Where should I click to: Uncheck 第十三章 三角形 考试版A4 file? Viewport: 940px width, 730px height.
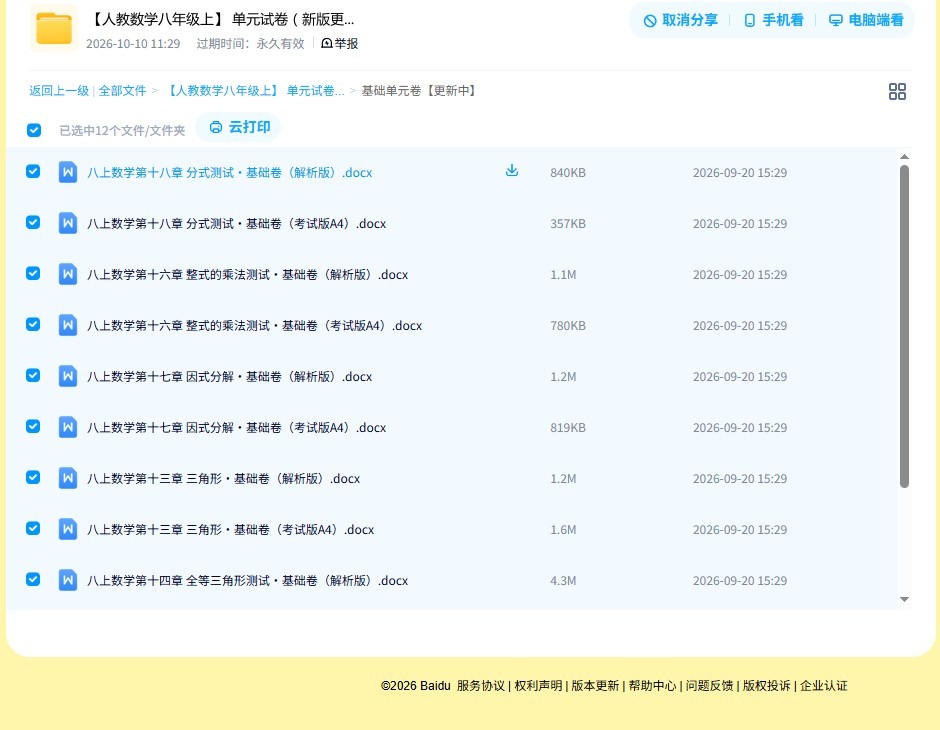click(33, 528)
